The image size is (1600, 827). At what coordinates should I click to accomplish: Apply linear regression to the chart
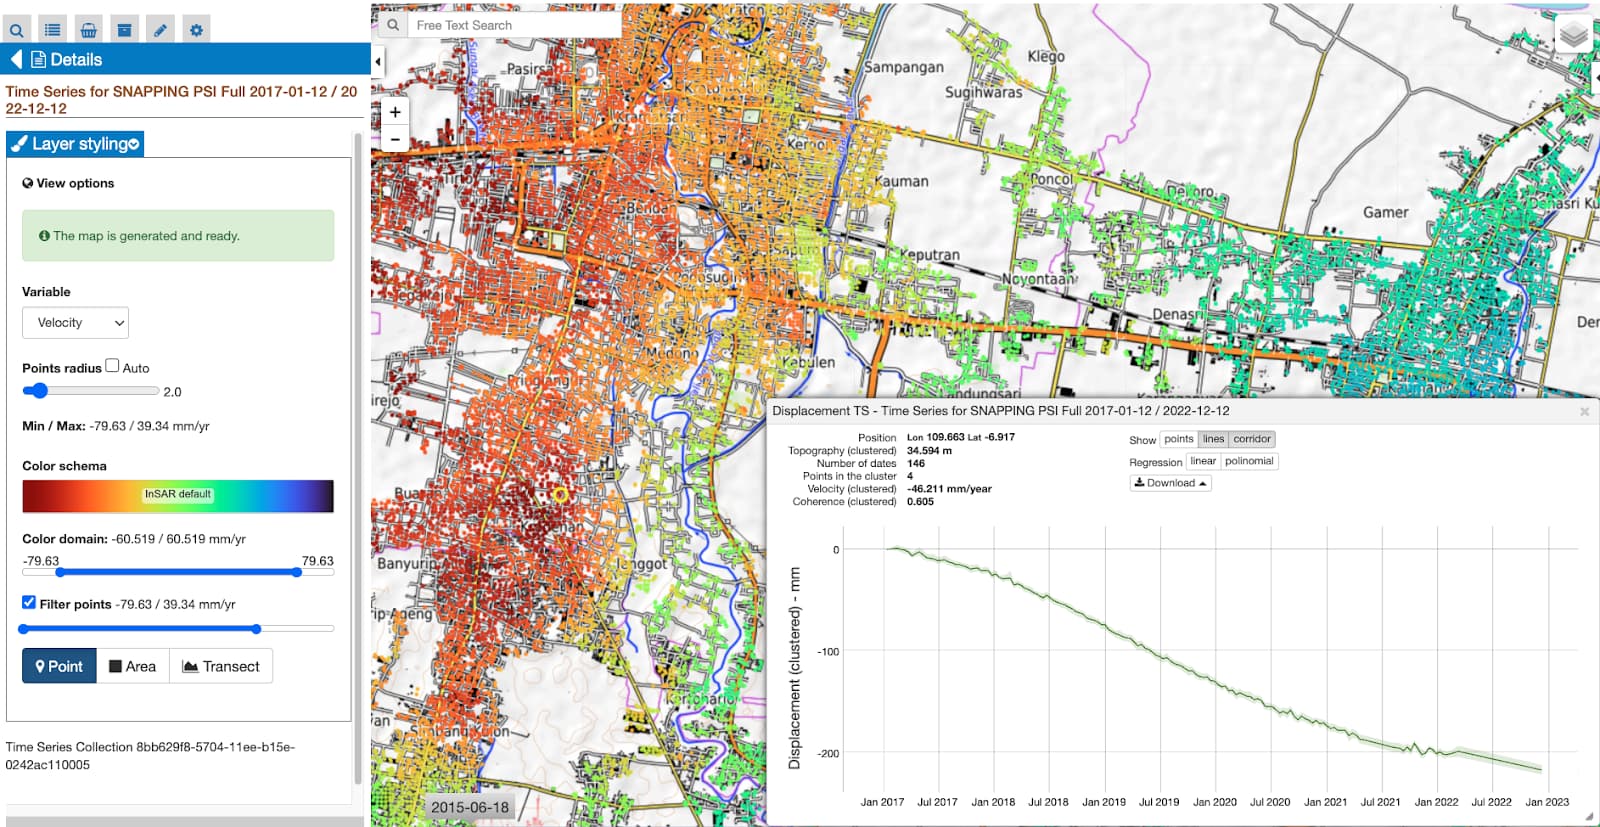pos(1203,461)
